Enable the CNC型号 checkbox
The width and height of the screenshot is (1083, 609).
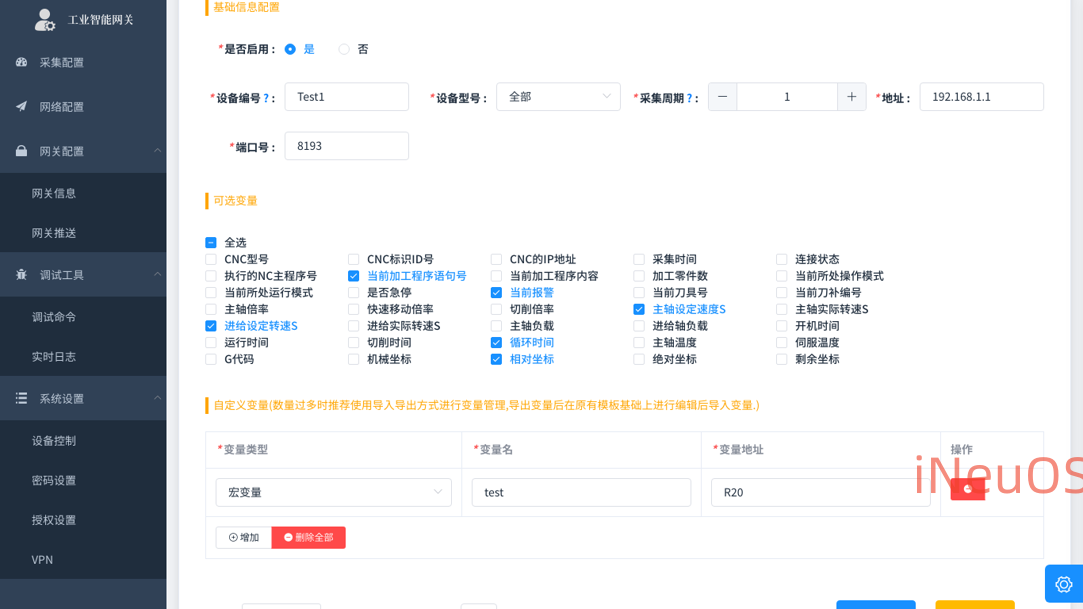click(x=211, y=259)
